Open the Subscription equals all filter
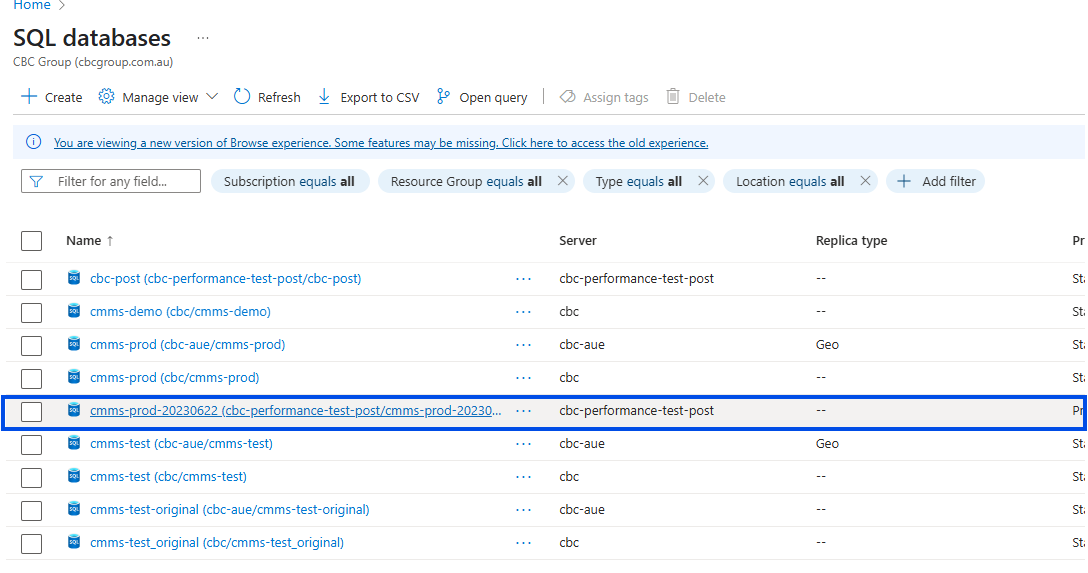 [289, 181]
